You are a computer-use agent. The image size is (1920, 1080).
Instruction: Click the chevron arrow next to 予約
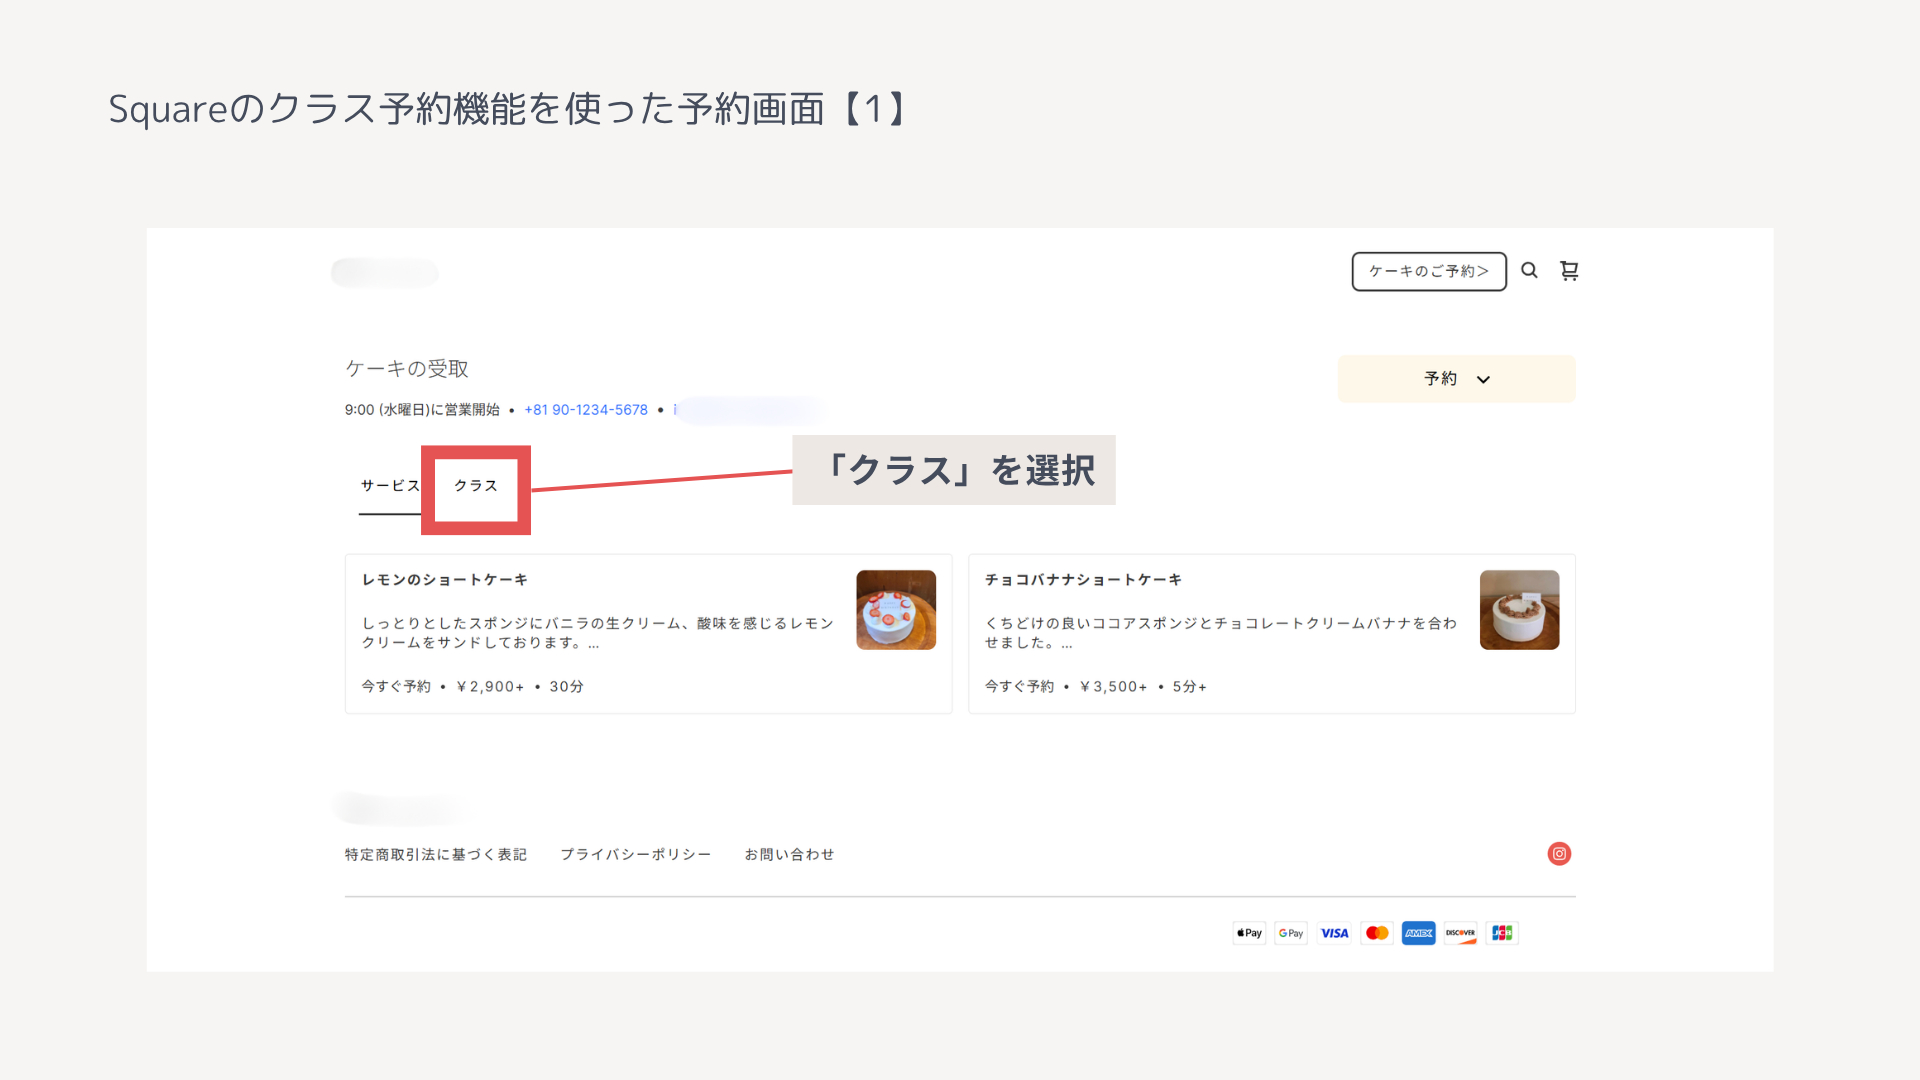point(1484,380)
